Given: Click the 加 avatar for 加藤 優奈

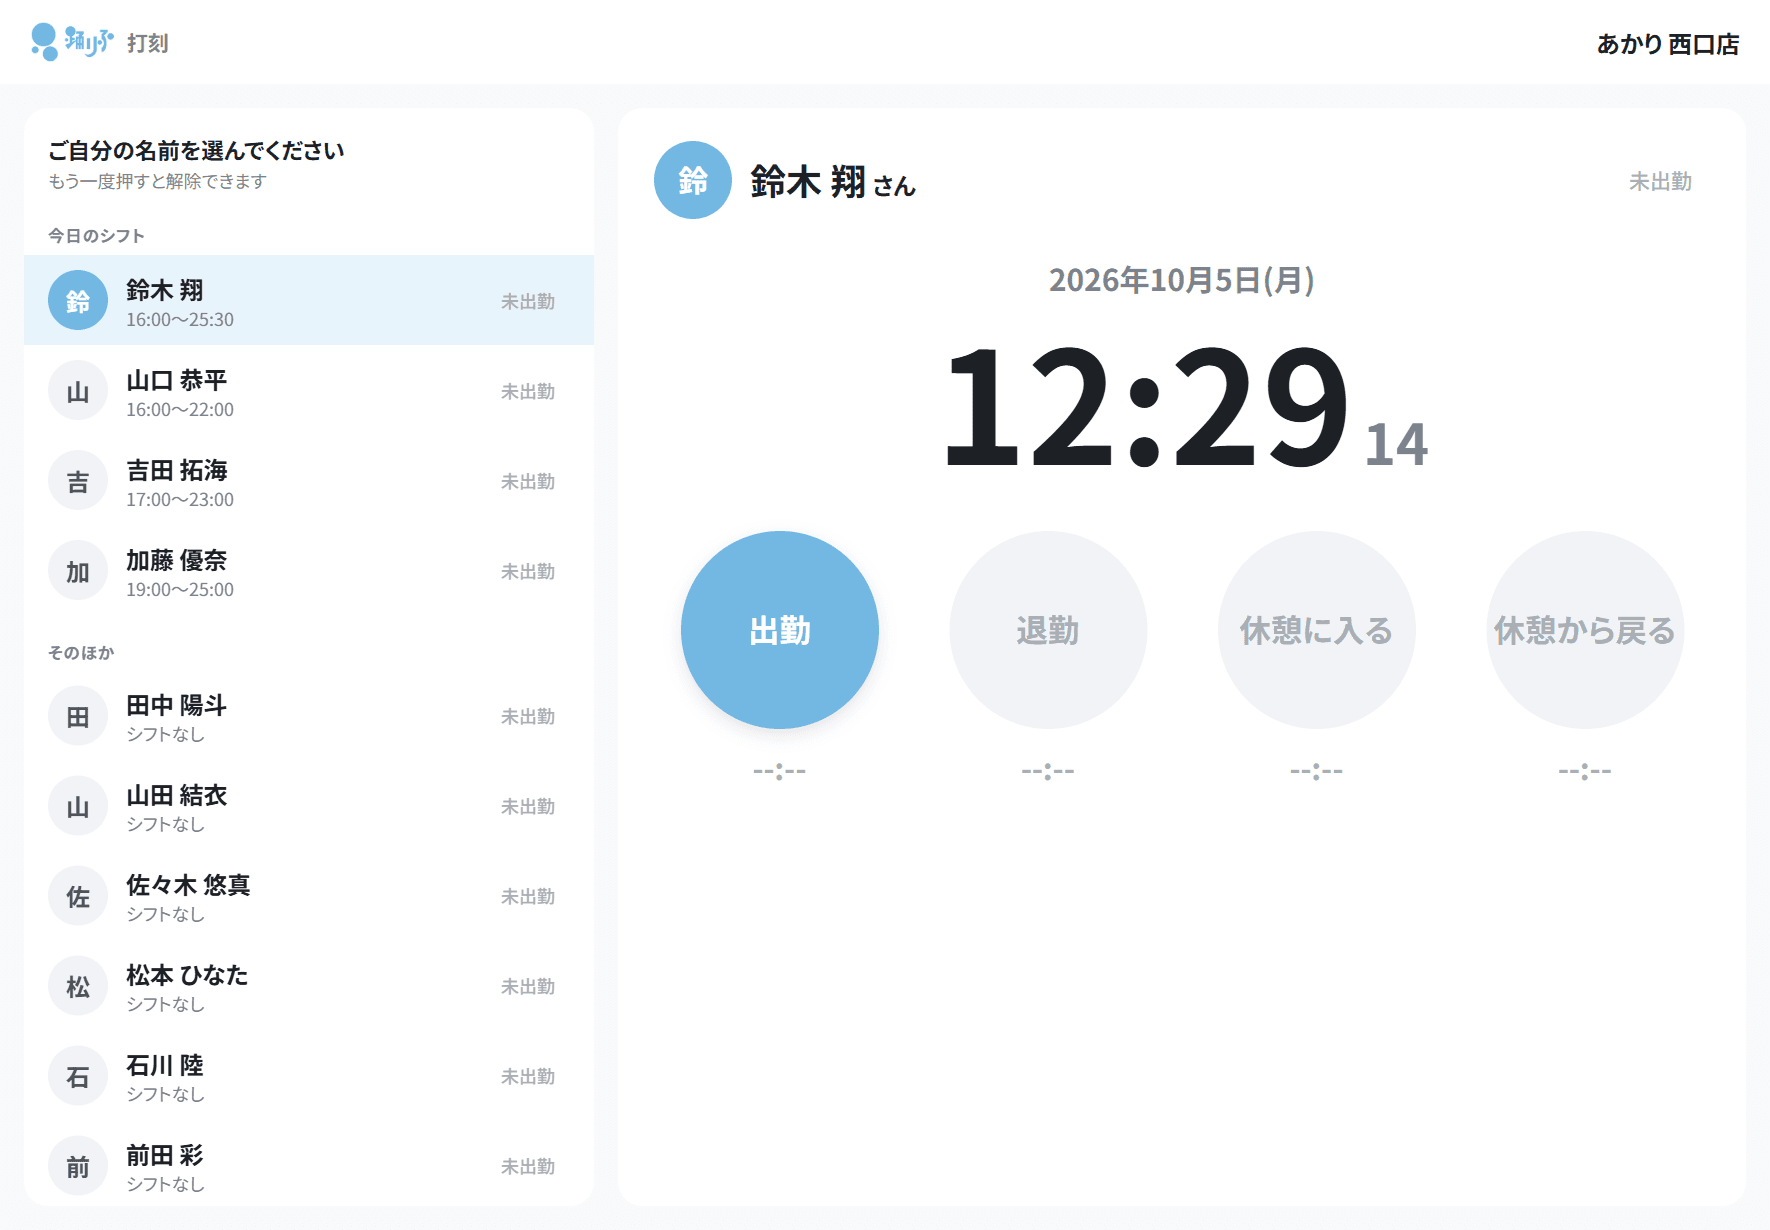Looking at the screenshot, I should point(78,570).
